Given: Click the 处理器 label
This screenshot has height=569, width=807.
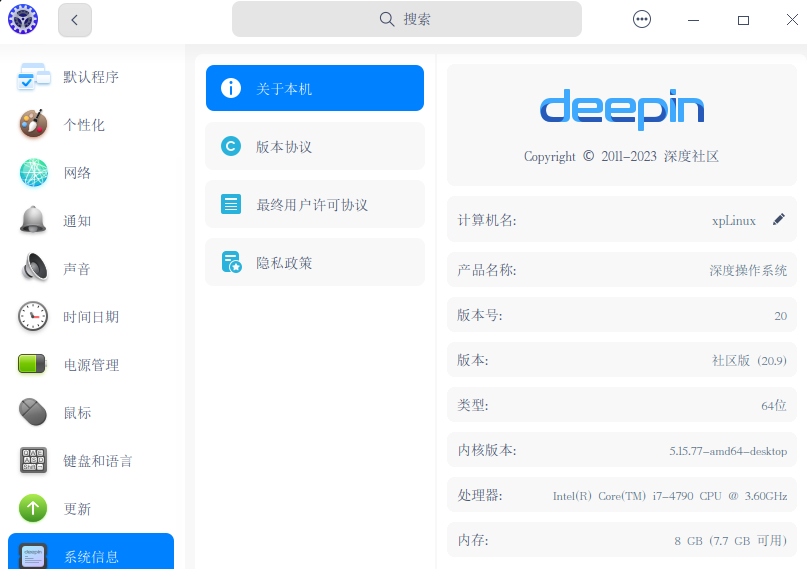Looking at the screenshot, I should [x=480, y=495].
